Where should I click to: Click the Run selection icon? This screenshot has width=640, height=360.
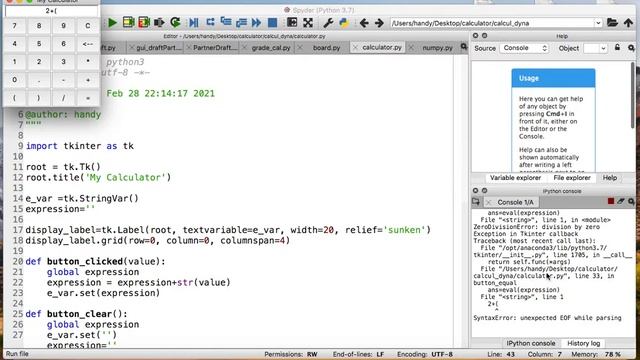[x=159, y=22]
